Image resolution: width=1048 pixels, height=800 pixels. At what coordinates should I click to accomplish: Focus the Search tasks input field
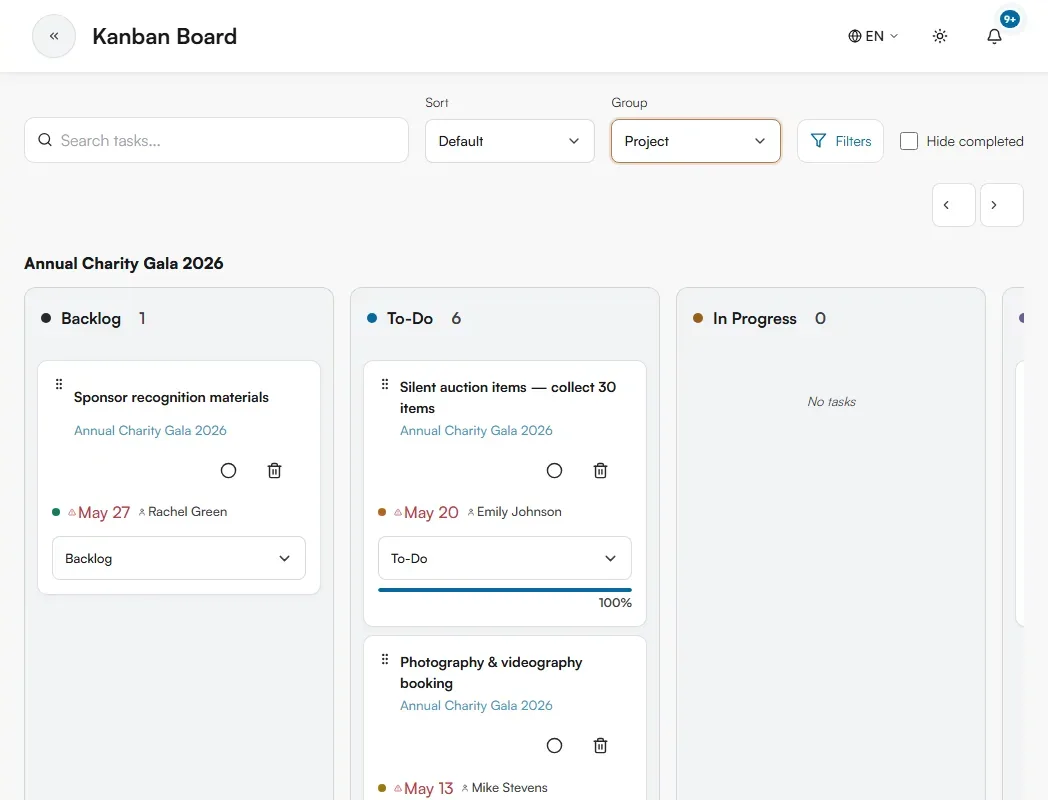[217, 140]
